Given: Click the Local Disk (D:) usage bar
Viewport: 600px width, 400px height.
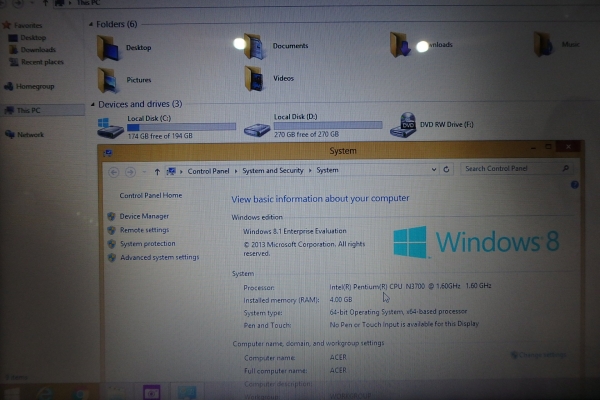Looking at the screenshot, I should [x=328, y=125].
